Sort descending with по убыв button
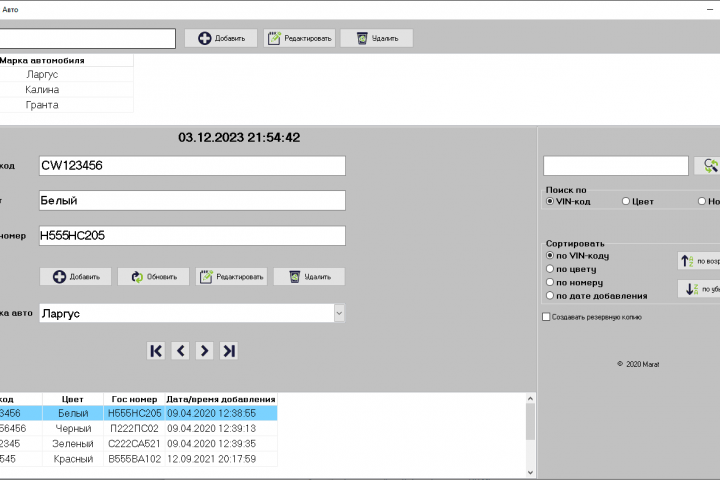The width and height of the screenshot is (720, 480). pyautogui.click(x=699, y=289)
